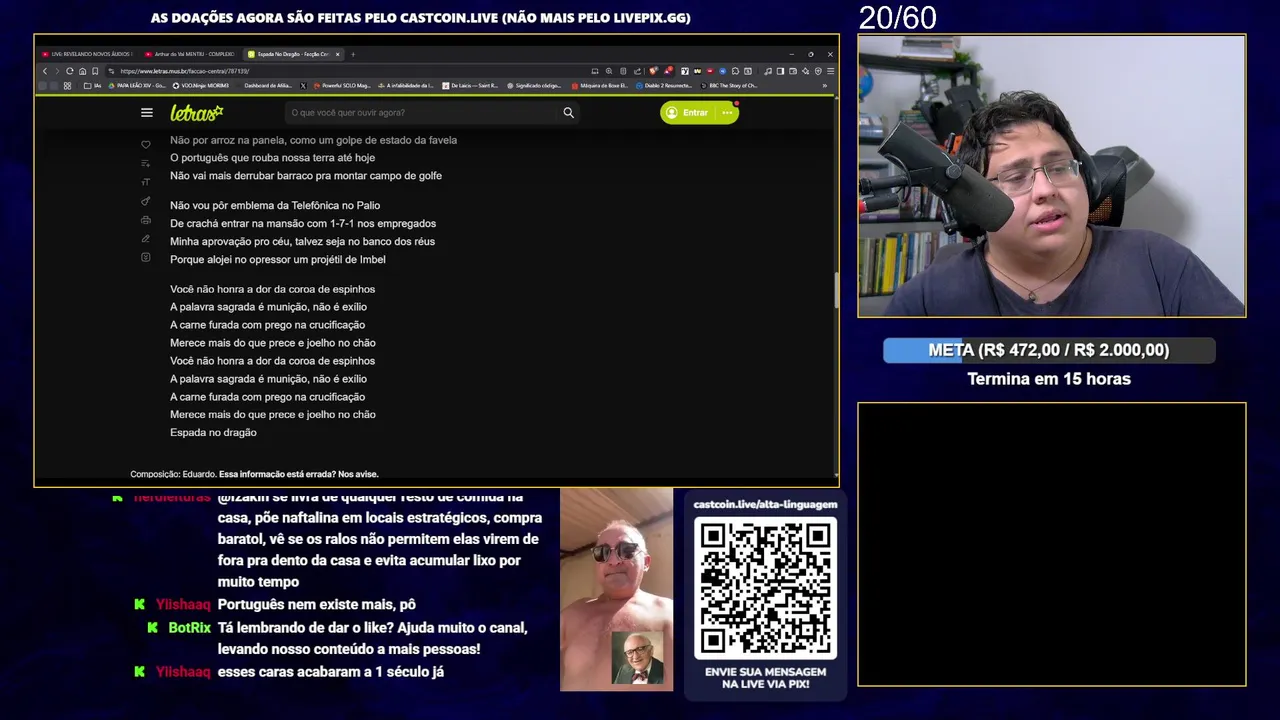
Task: Click the META R$ 472,00 progress bar
Action: (1049, 350)
